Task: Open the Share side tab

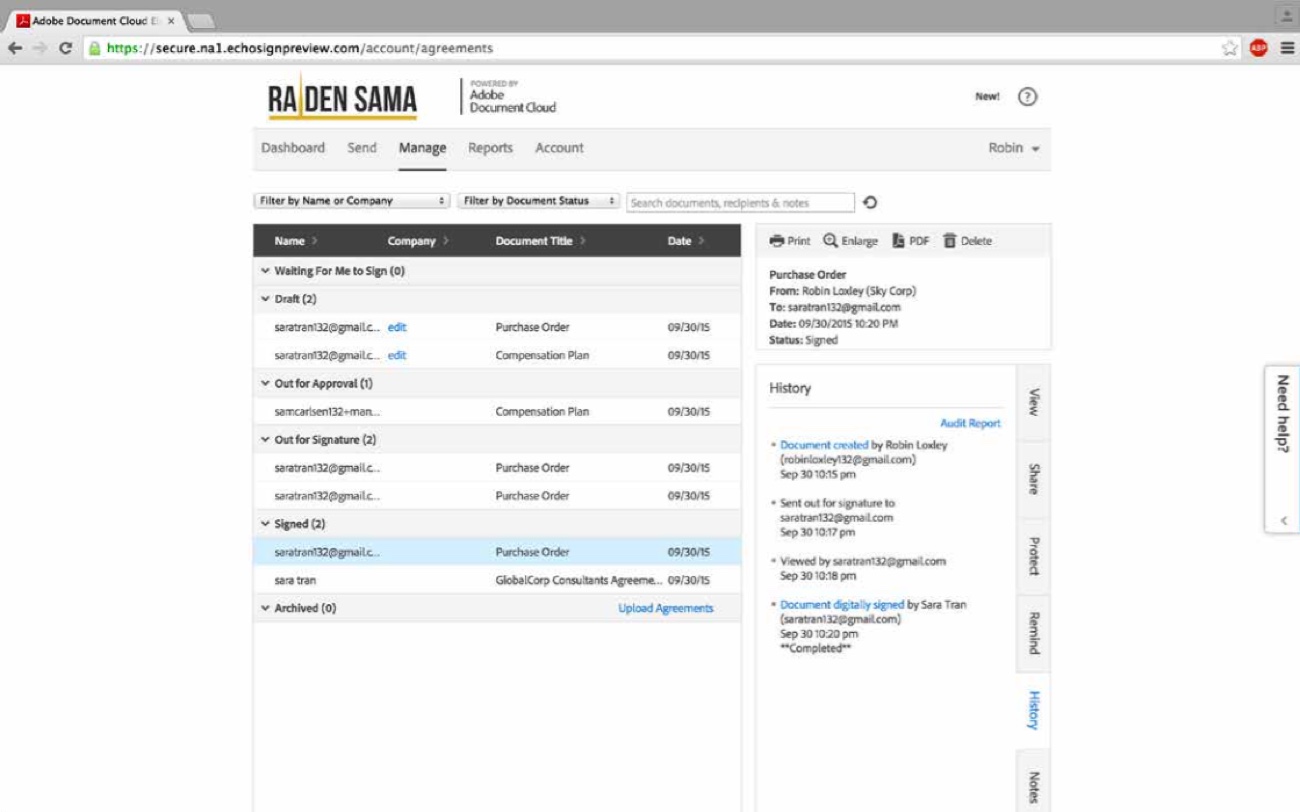Action: [x=1034, y=479]
